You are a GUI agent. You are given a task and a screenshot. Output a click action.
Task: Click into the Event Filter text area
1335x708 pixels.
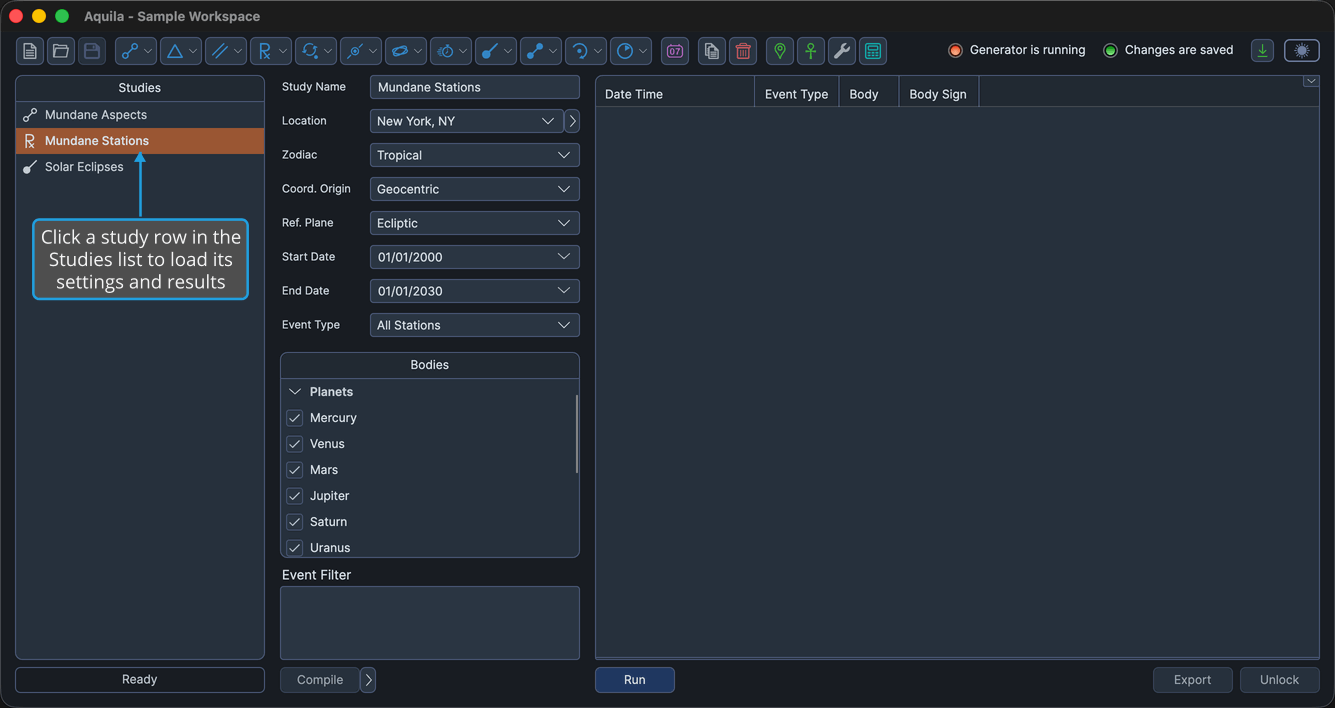(430, 623)
